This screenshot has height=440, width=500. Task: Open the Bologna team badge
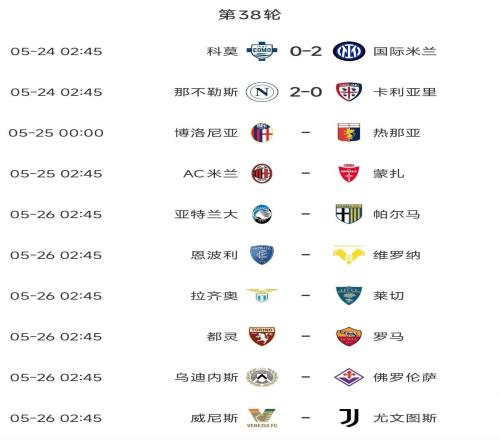[262, 133]
